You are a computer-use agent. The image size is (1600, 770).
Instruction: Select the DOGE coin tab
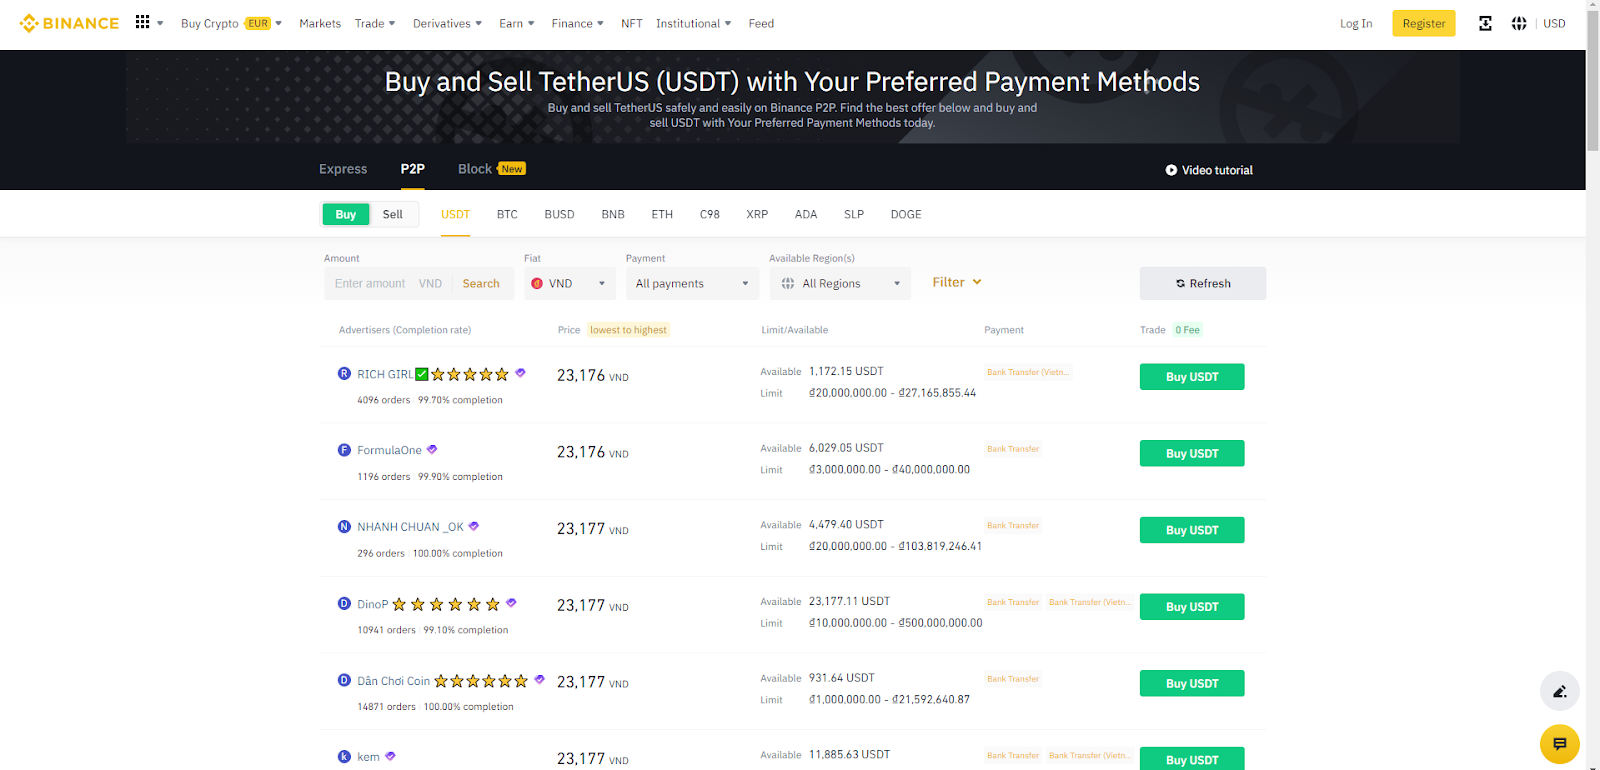click(906, 214)
